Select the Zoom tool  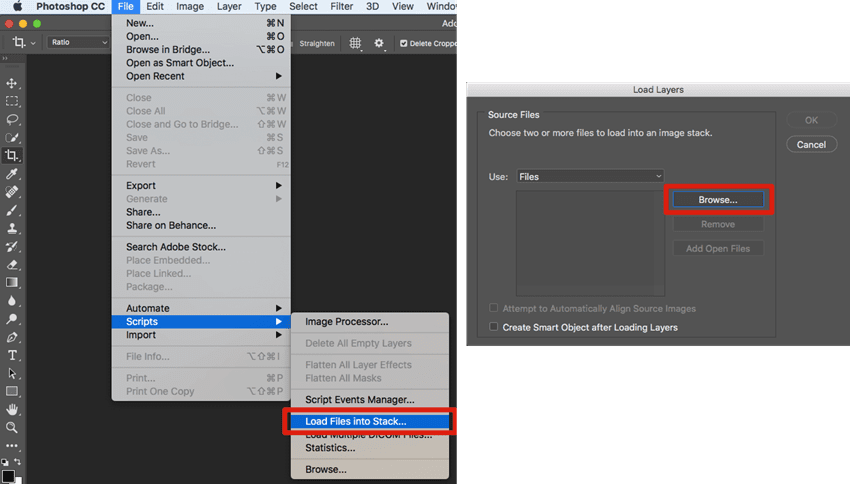point(11,428)
